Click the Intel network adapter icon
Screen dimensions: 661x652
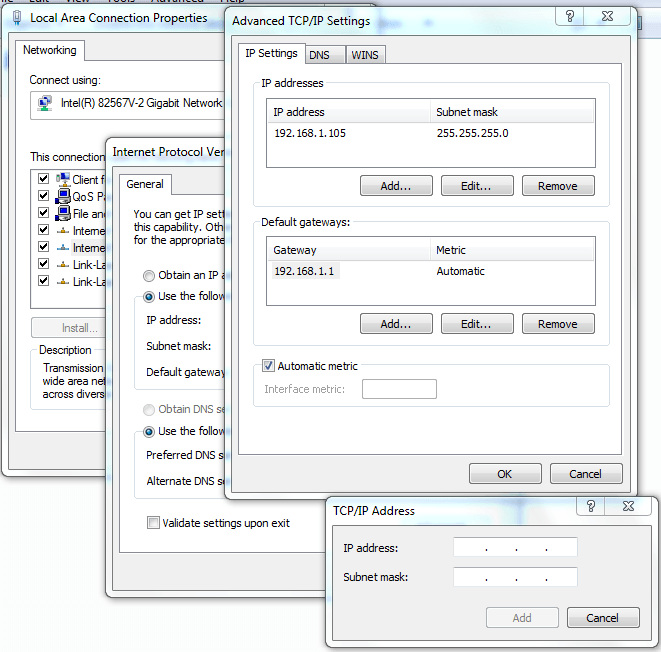coord(45,103)
